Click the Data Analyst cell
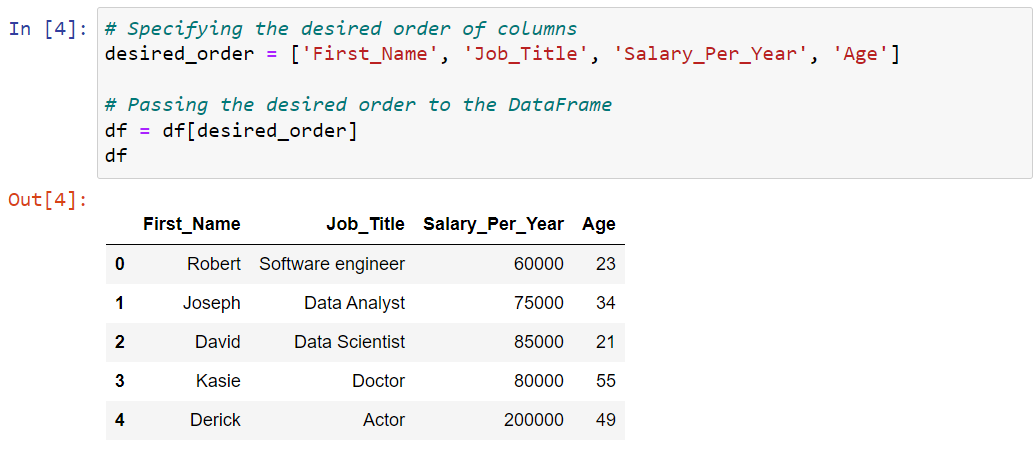 click(355, 303)
